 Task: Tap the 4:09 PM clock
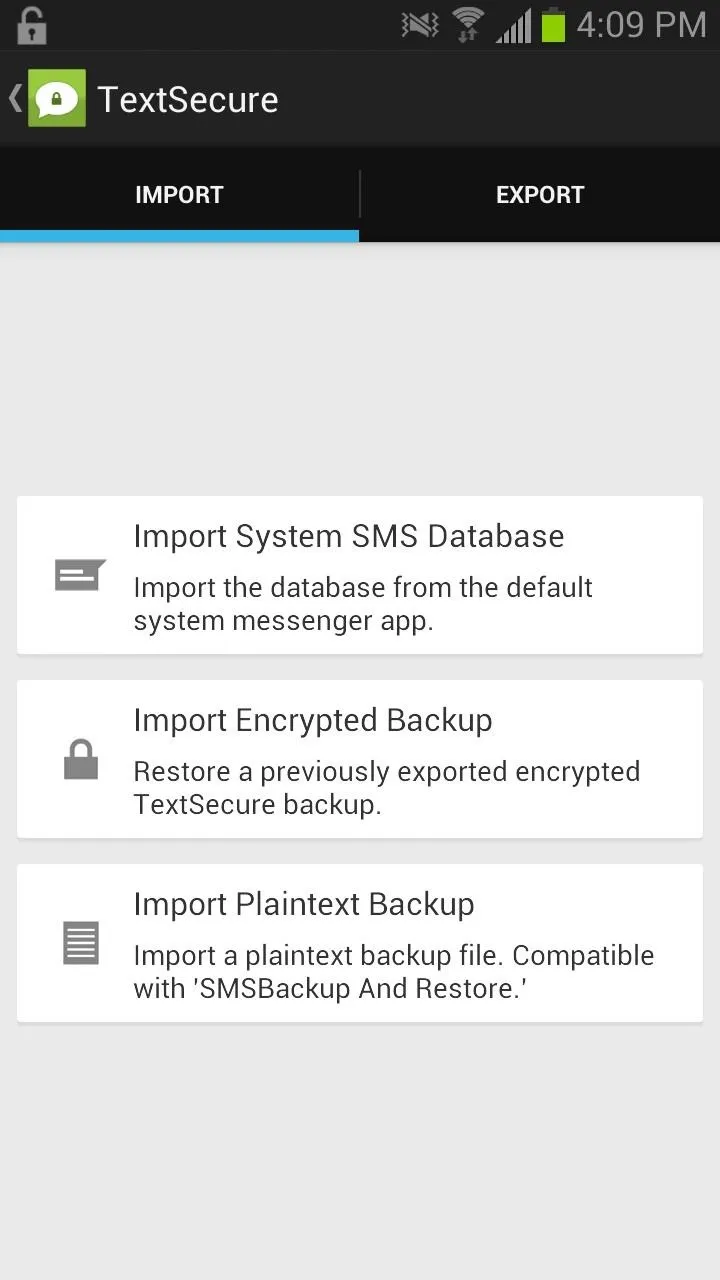pos(641,25)
